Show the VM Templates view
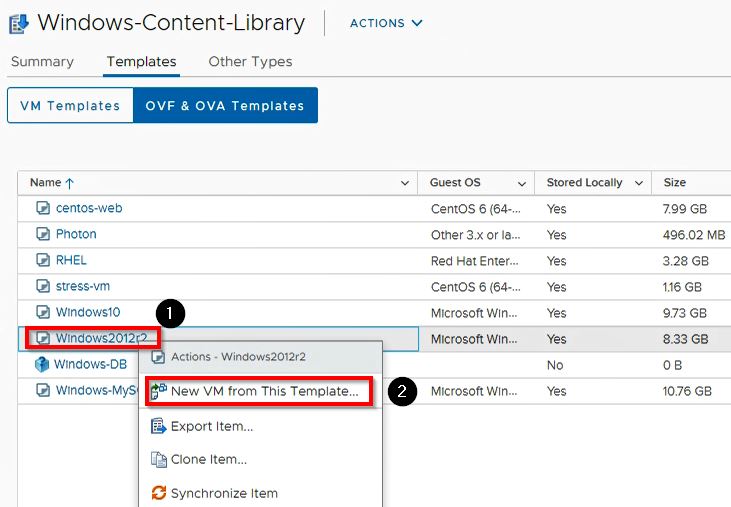Viewport: 731px width, 507px height. click(70, 106)
